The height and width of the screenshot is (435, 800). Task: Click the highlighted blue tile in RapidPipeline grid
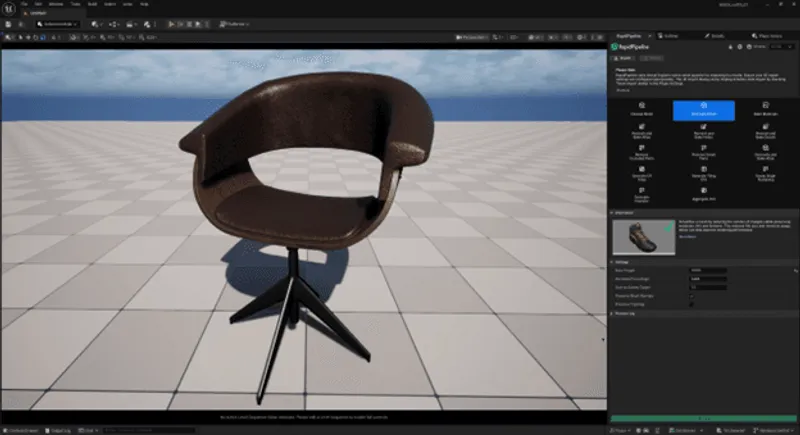click(x=703, y=110)
